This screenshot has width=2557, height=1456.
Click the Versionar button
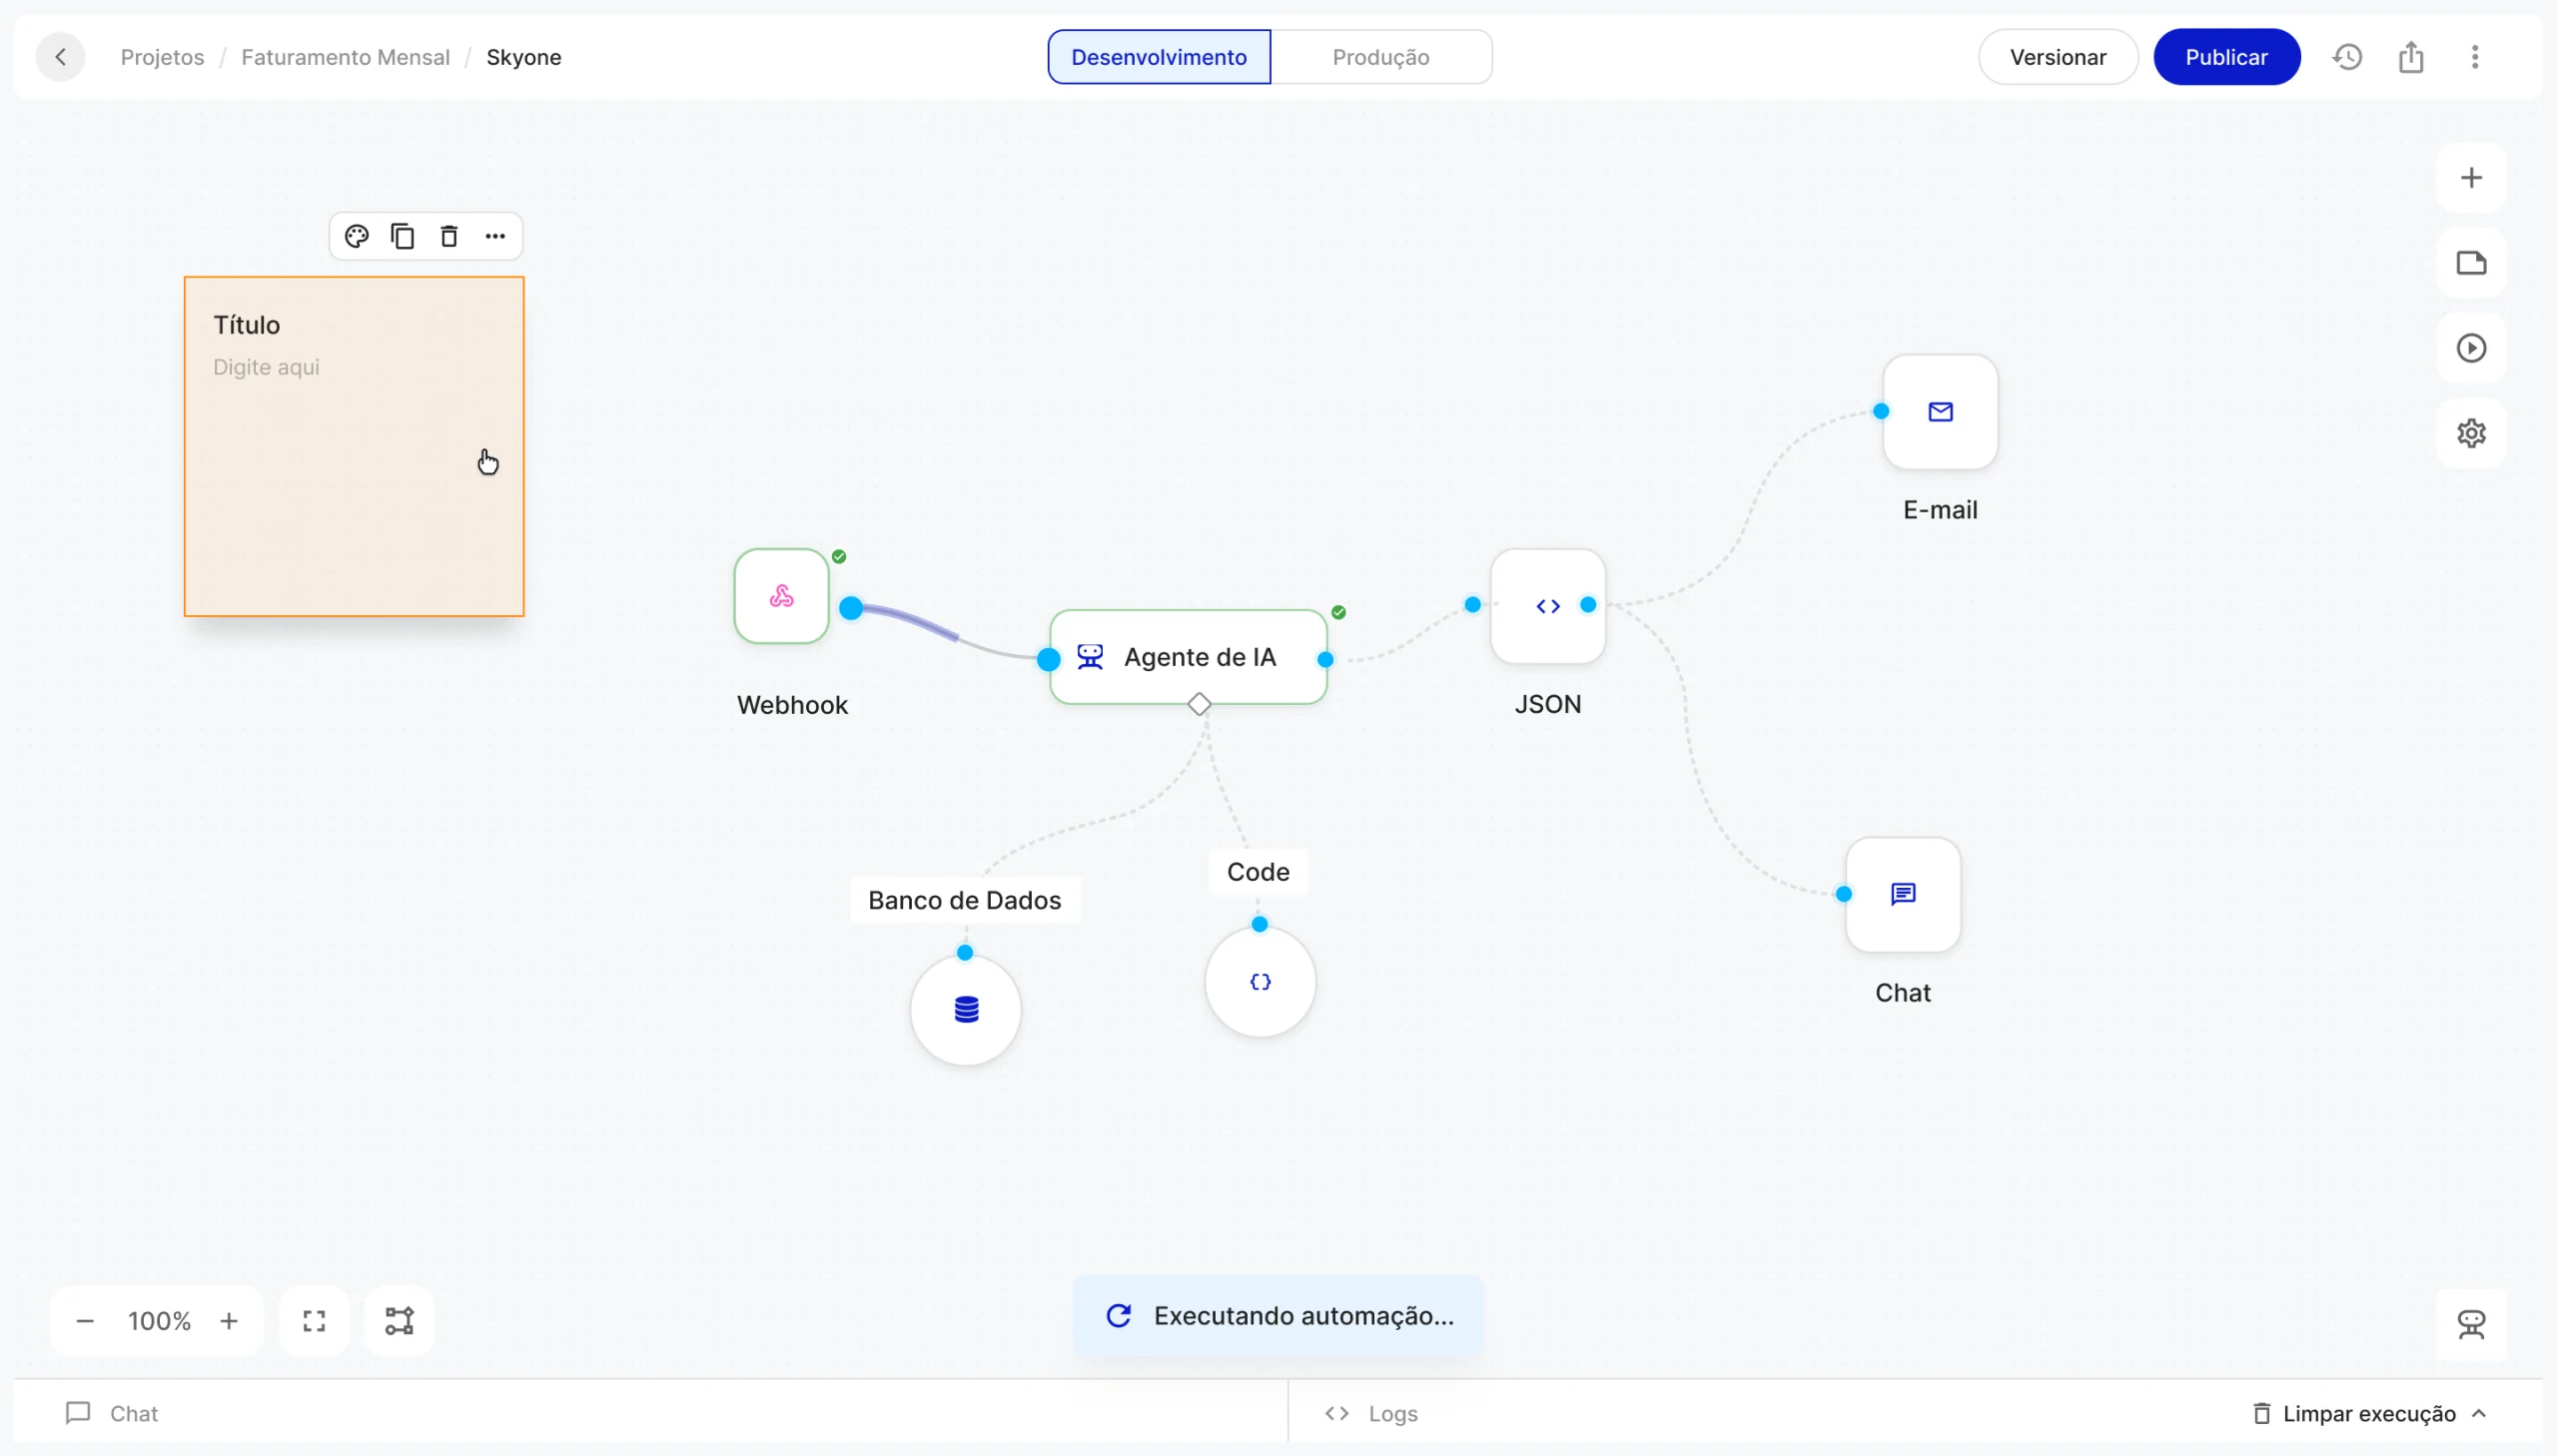click(x=2057, y=57)
